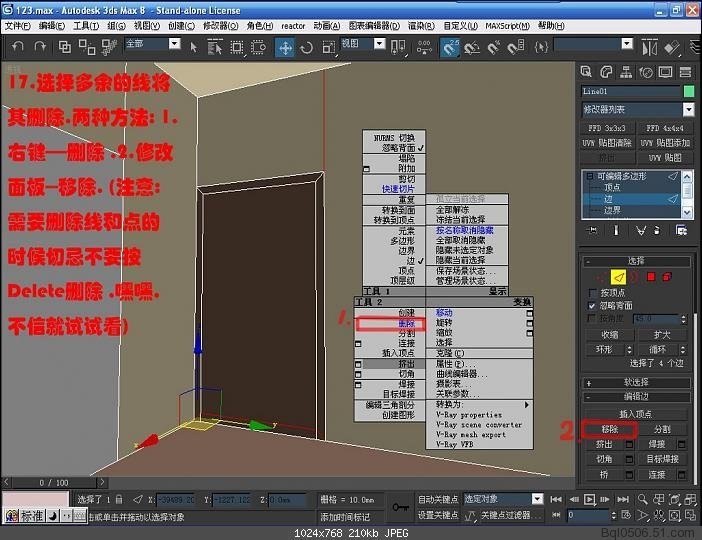702x540 pixels.
Task: Click the 移除 button in 编辑边
Action: [609, 429]
